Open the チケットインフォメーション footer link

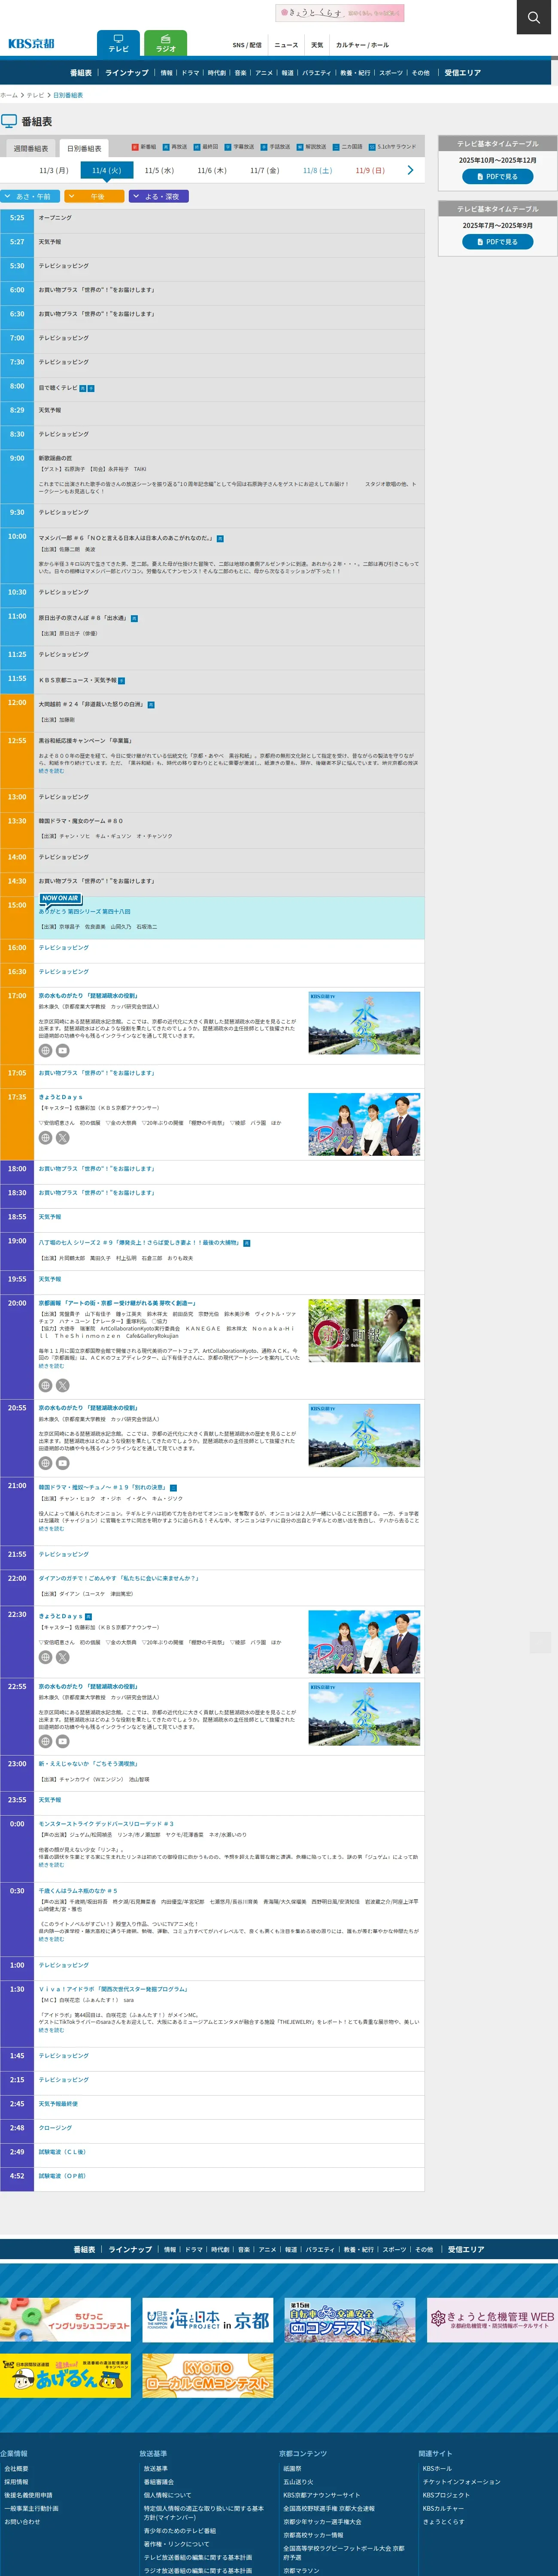[x=461, y=2482]
